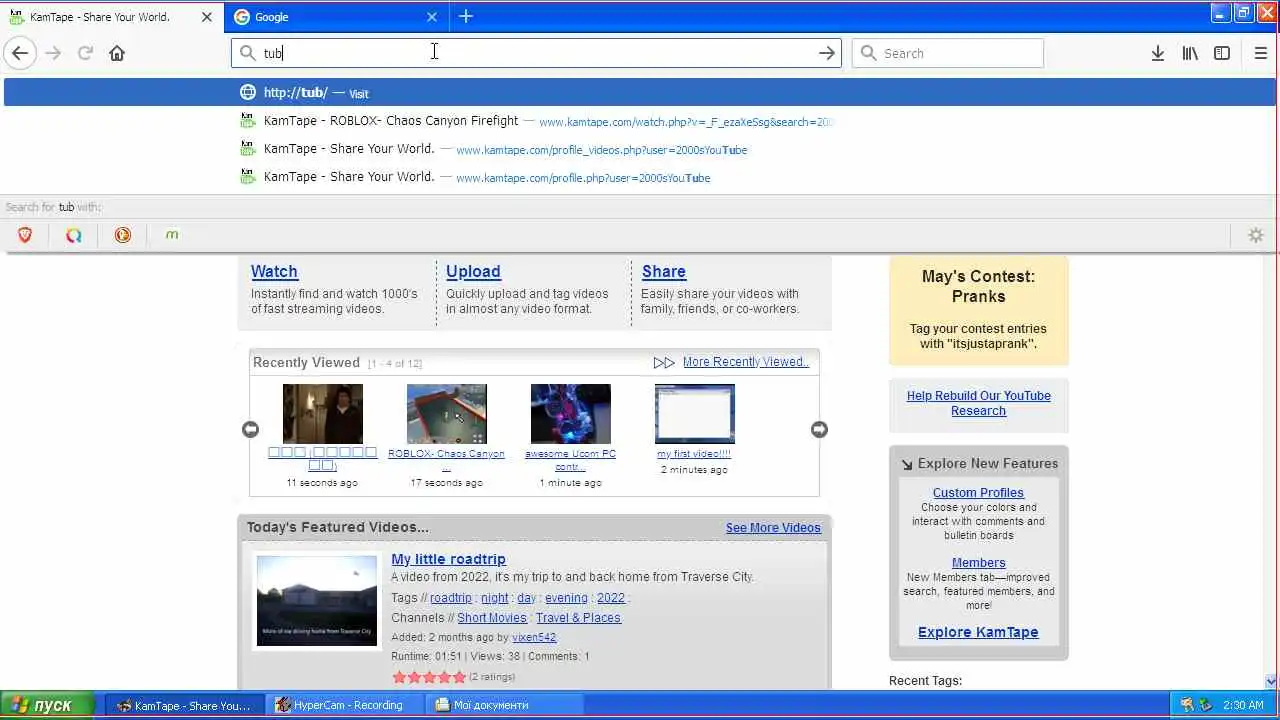
Task: Click the browser Forward arrow button
Action: tap(53, 53)
